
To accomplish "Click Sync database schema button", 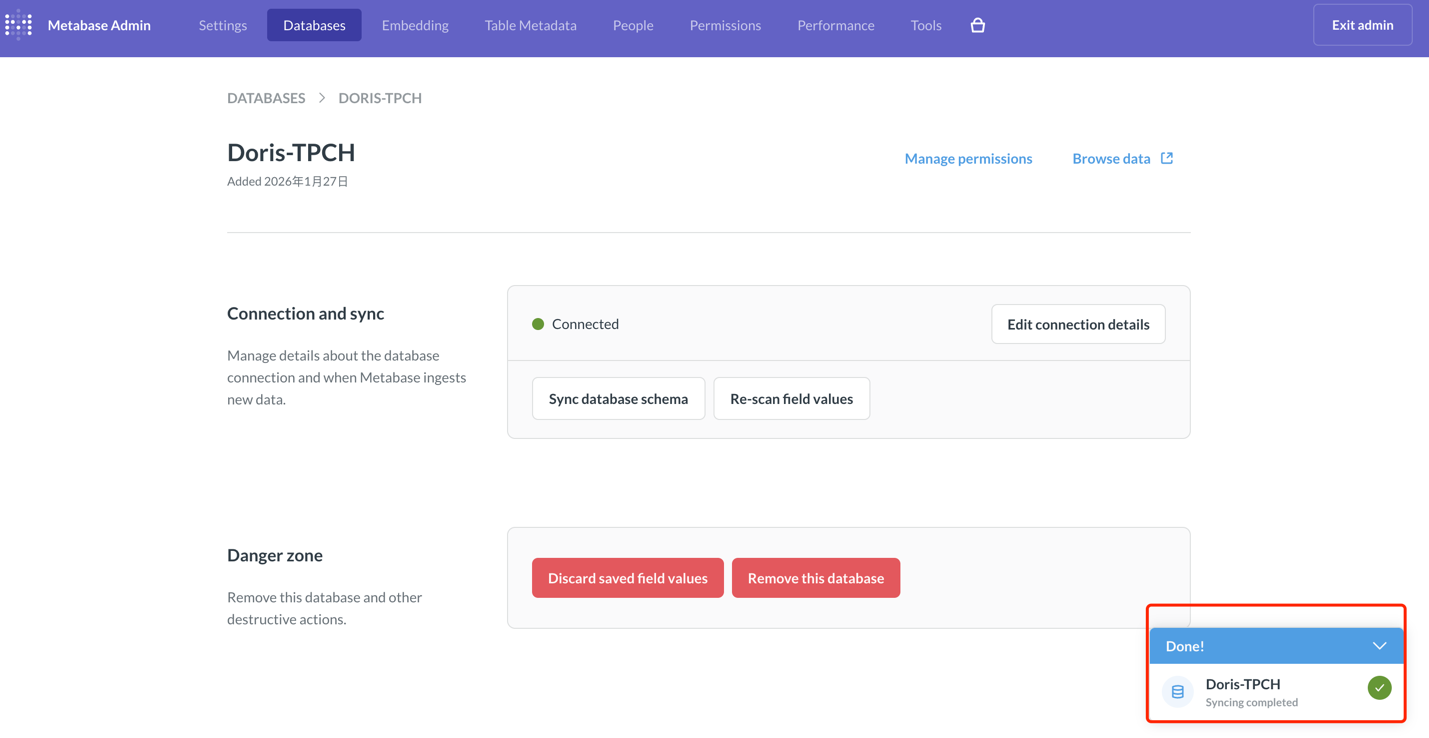I will click(x=618, y=399).
